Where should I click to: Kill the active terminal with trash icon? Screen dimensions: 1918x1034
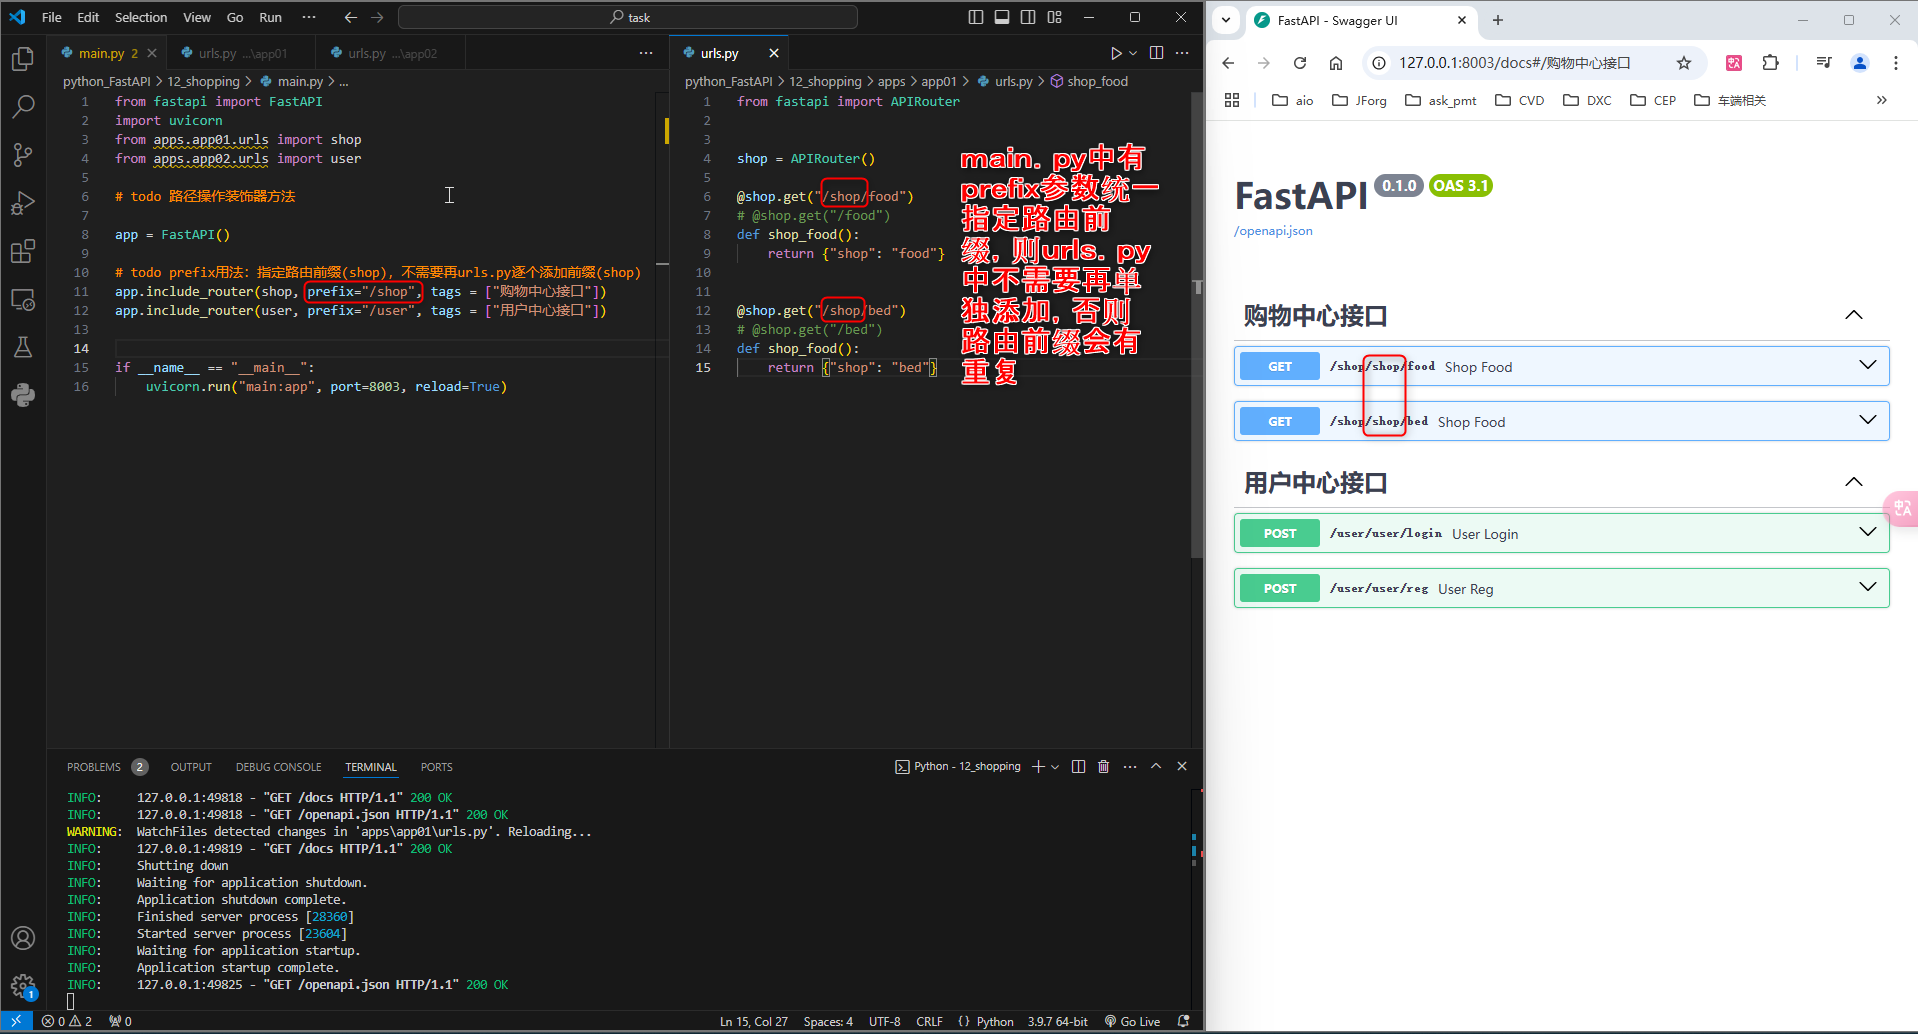pyautogui.click(x=1103, y=766)
